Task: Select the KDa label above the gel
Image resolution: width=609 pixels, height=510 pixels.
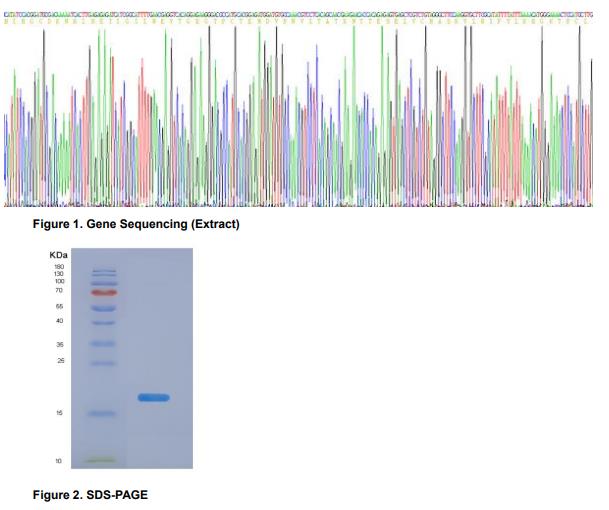Action: pyautogui.click(x=58, y=256)
